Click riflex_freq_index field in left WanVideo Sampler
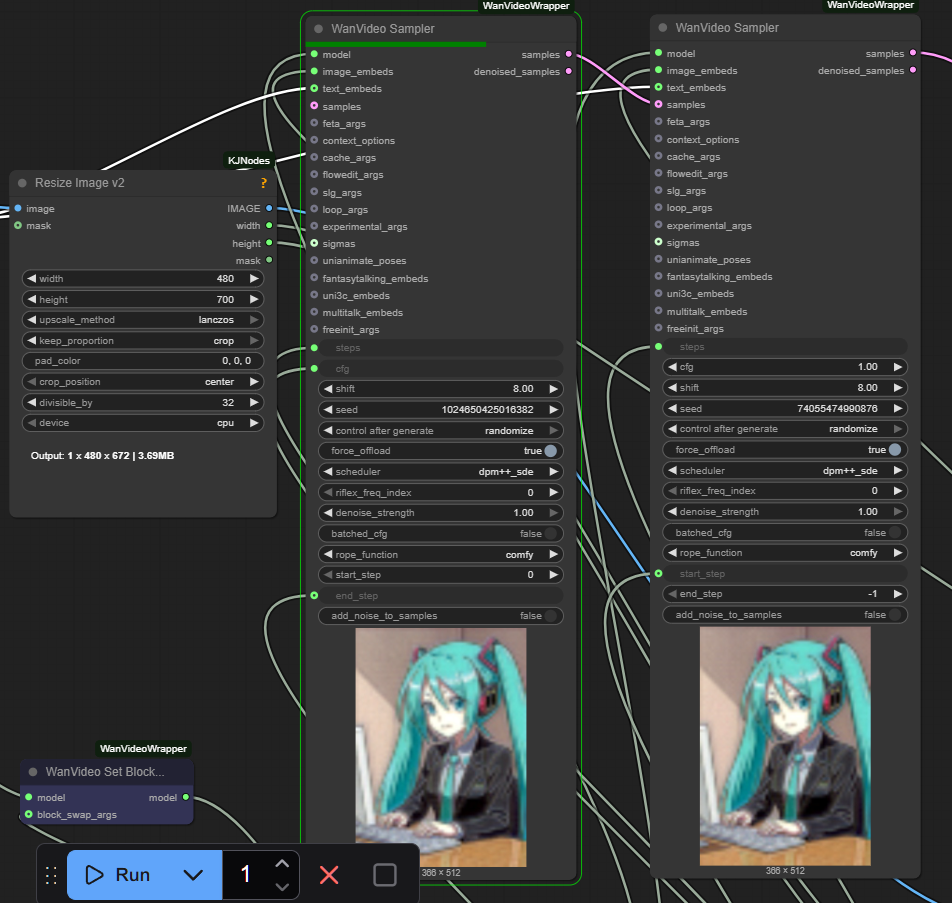Viewport: 952px width, 903px height. pos(441,492)
